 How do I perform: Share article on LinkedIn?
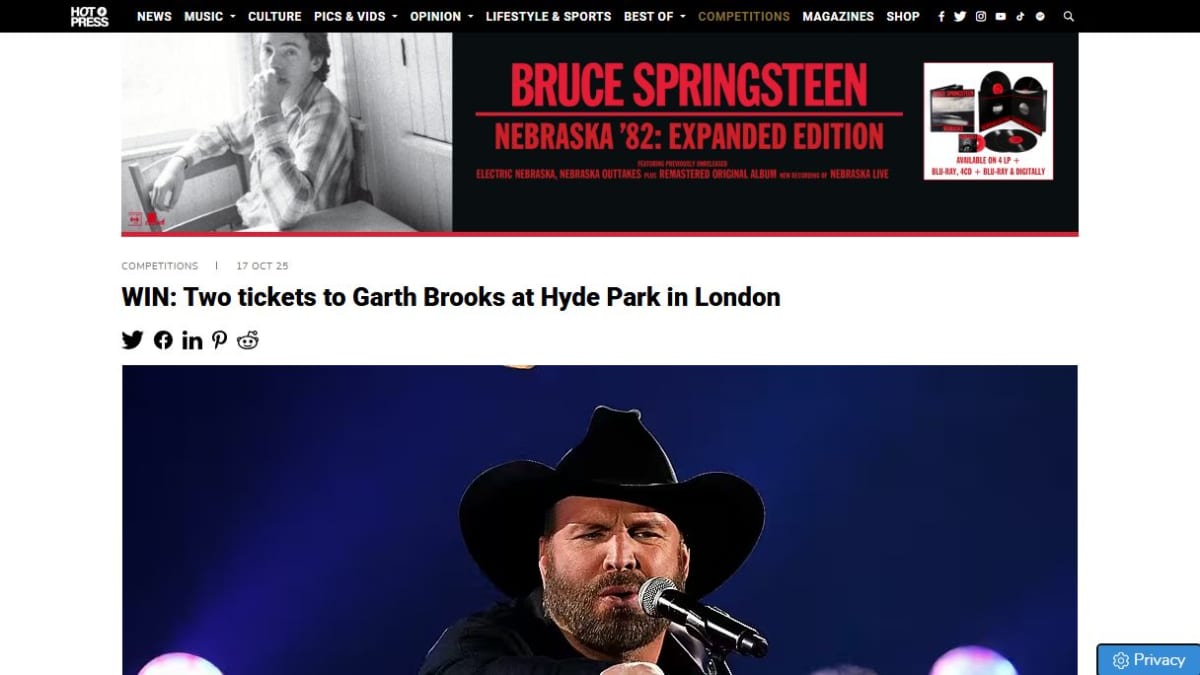tap(192, 340)
